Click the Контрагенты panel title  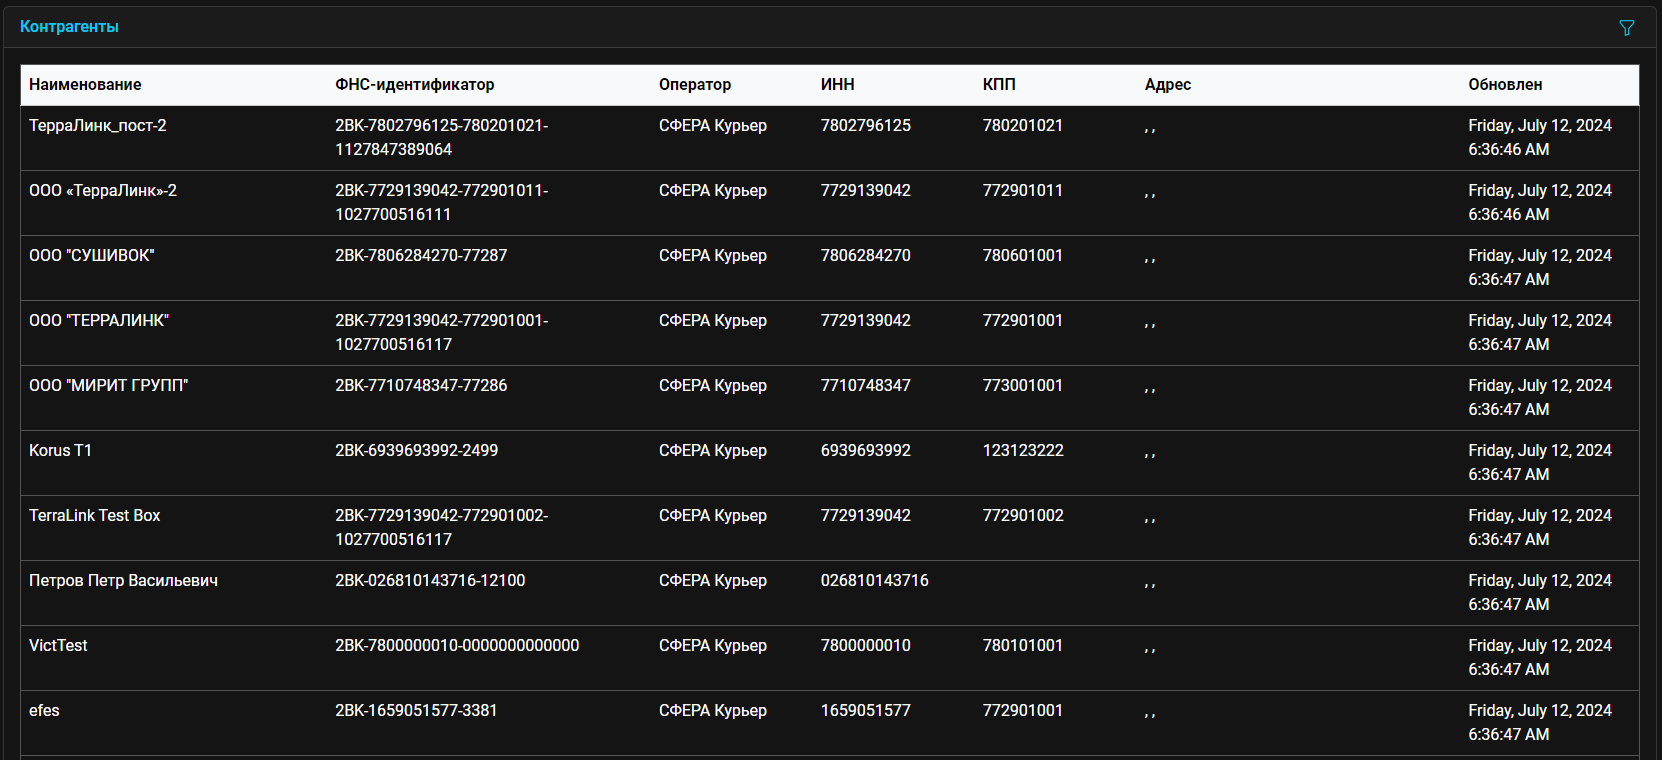pos(69,27)
